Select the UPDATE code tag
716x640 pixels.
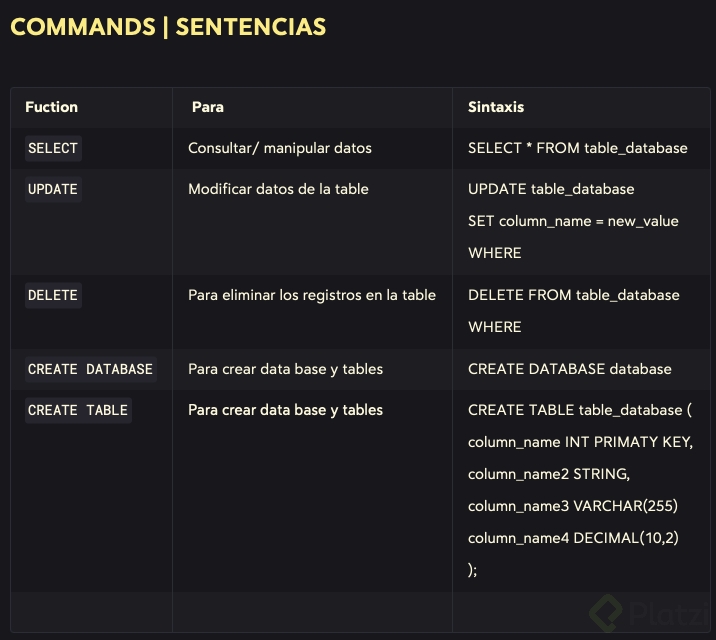click(53, 189)
